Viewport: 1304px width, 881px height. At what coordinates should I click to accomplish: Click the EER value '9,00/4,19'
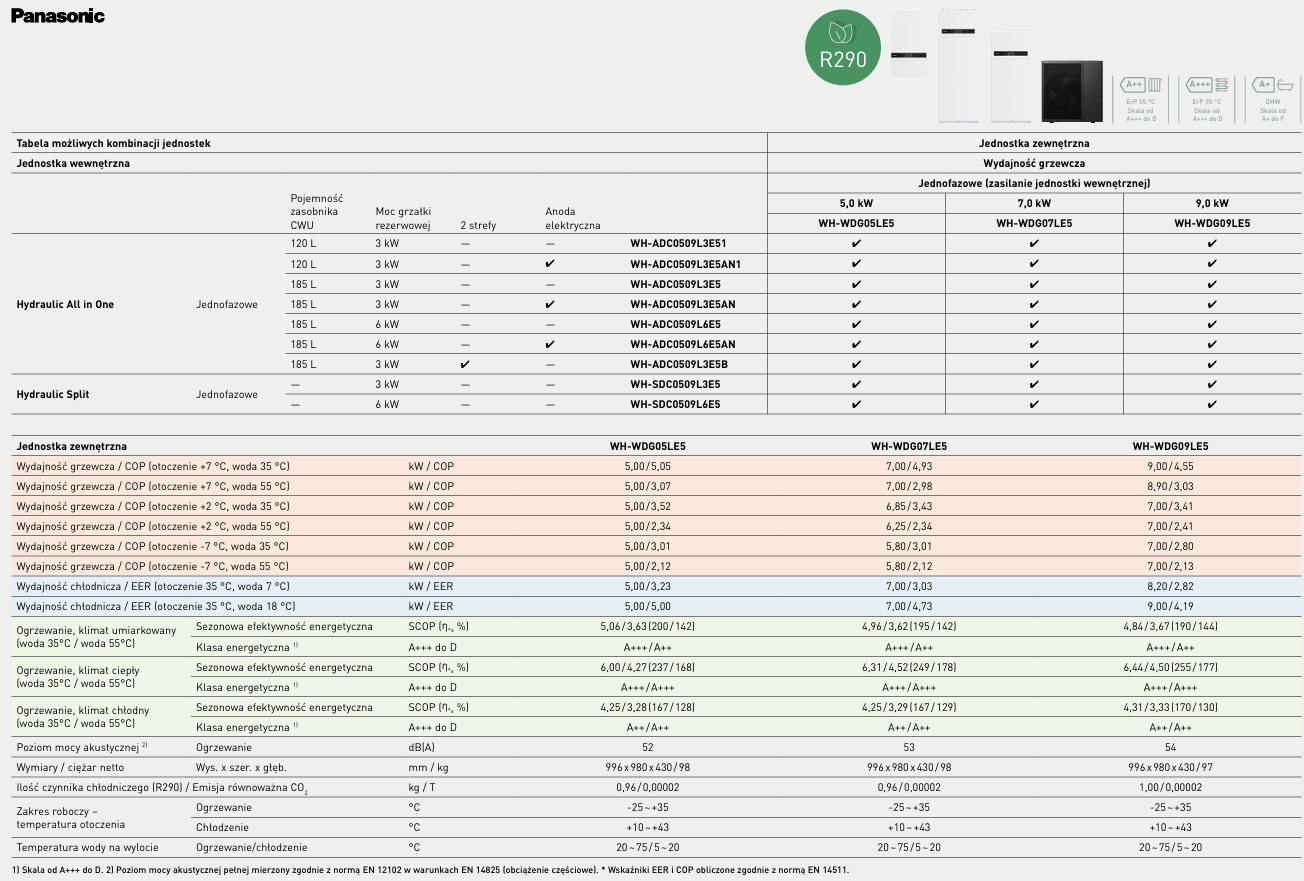pyautogui.click(x=1170, y=606)
